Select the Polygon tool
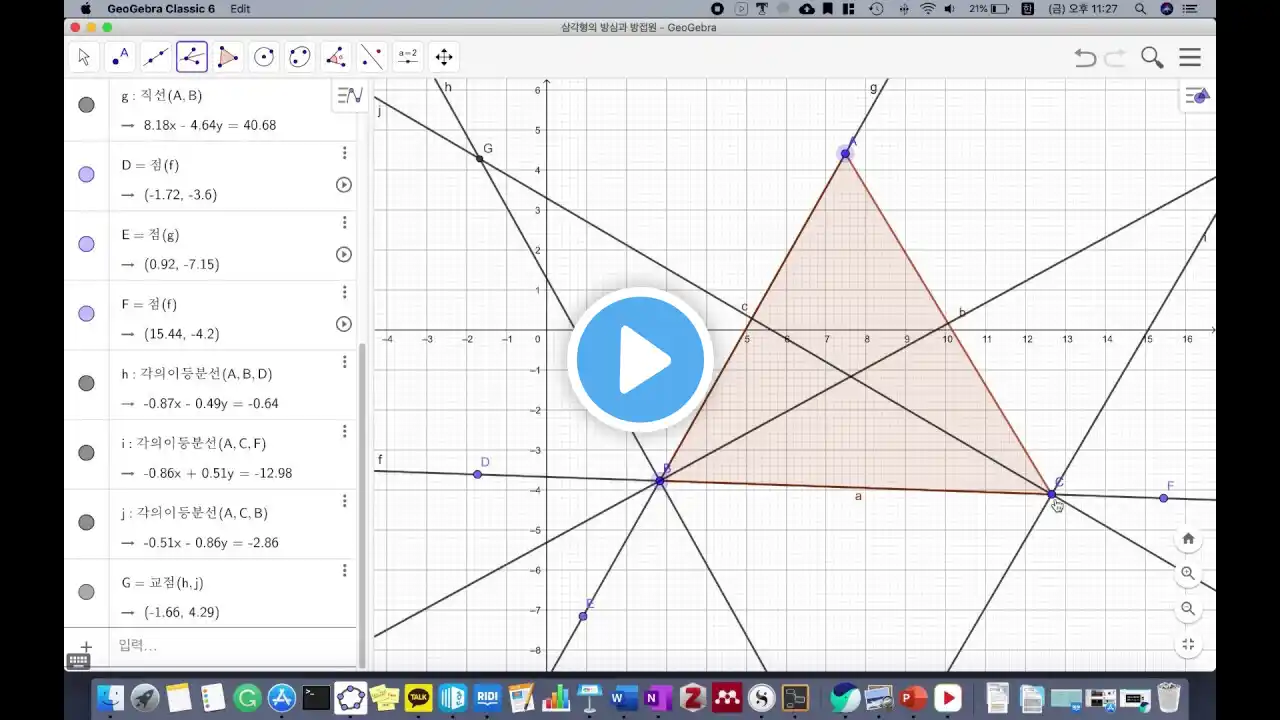Image resolution: width=1280 pixels, height=720 pixels. pyautogui.click(x=228, y=58)
